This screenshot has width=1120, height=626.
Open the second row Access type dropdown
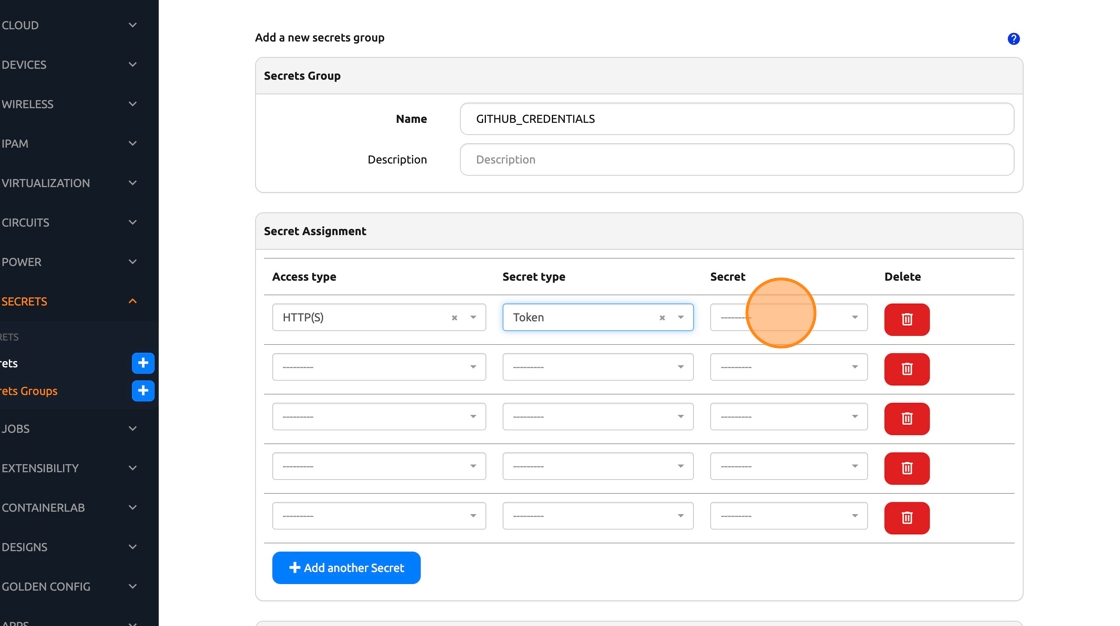click(x=378, y=367)
